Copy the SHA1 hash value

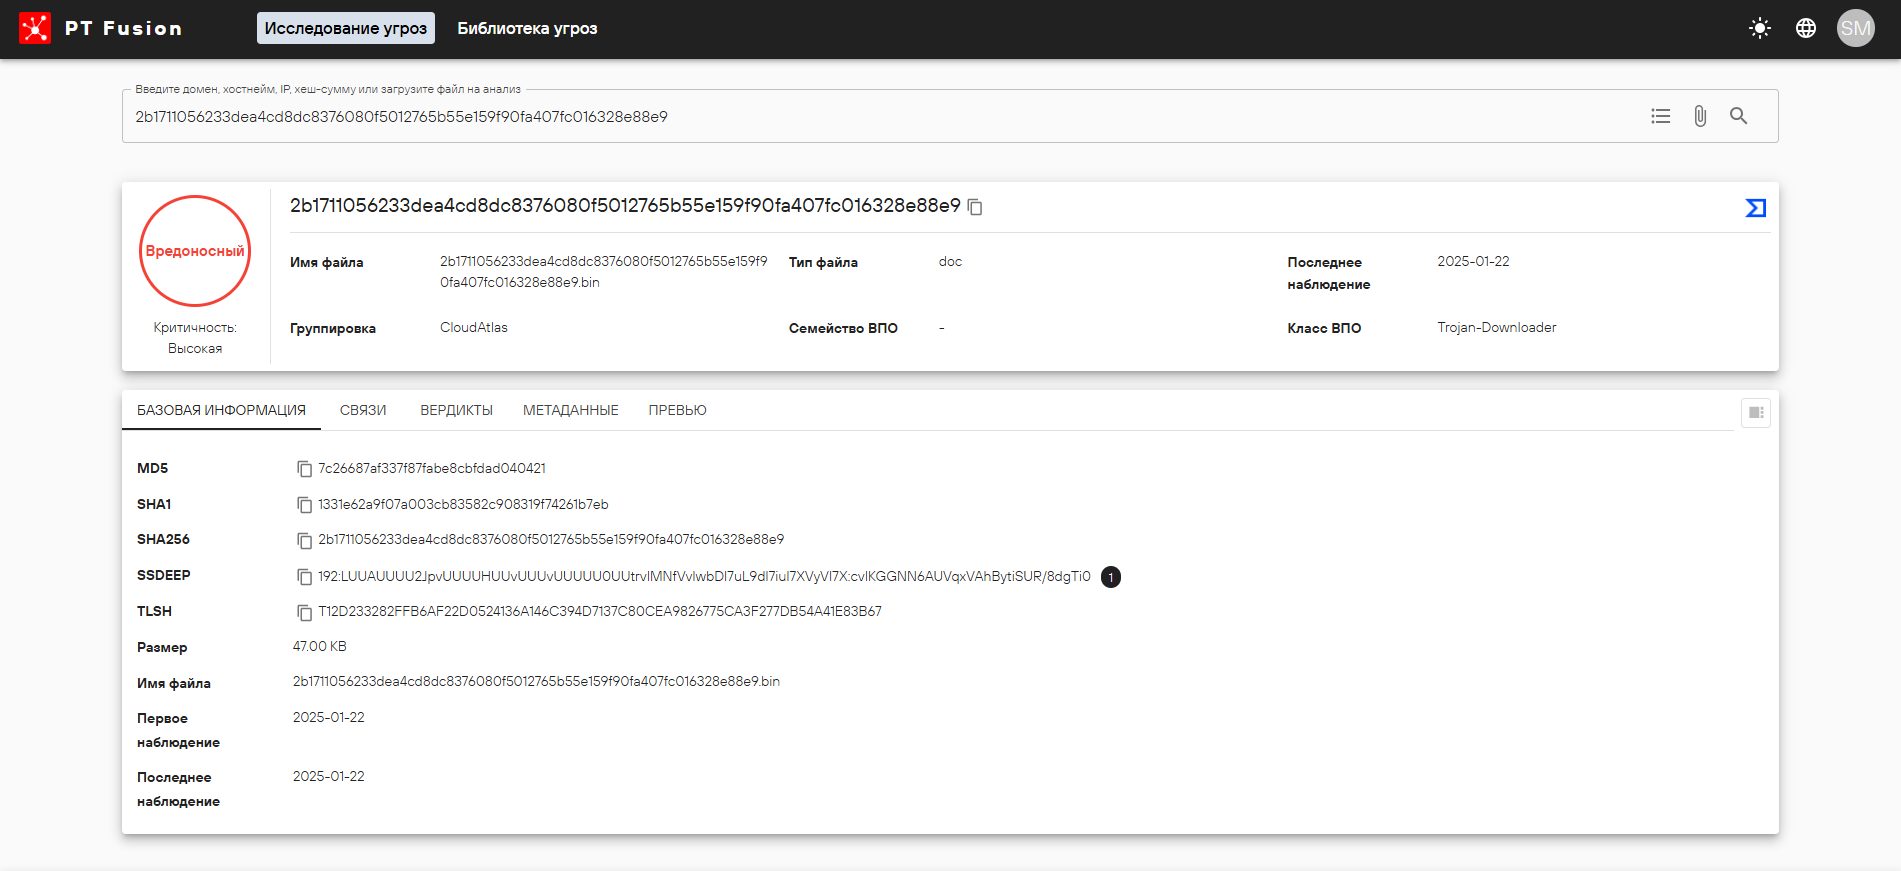(x=304, y=505)
